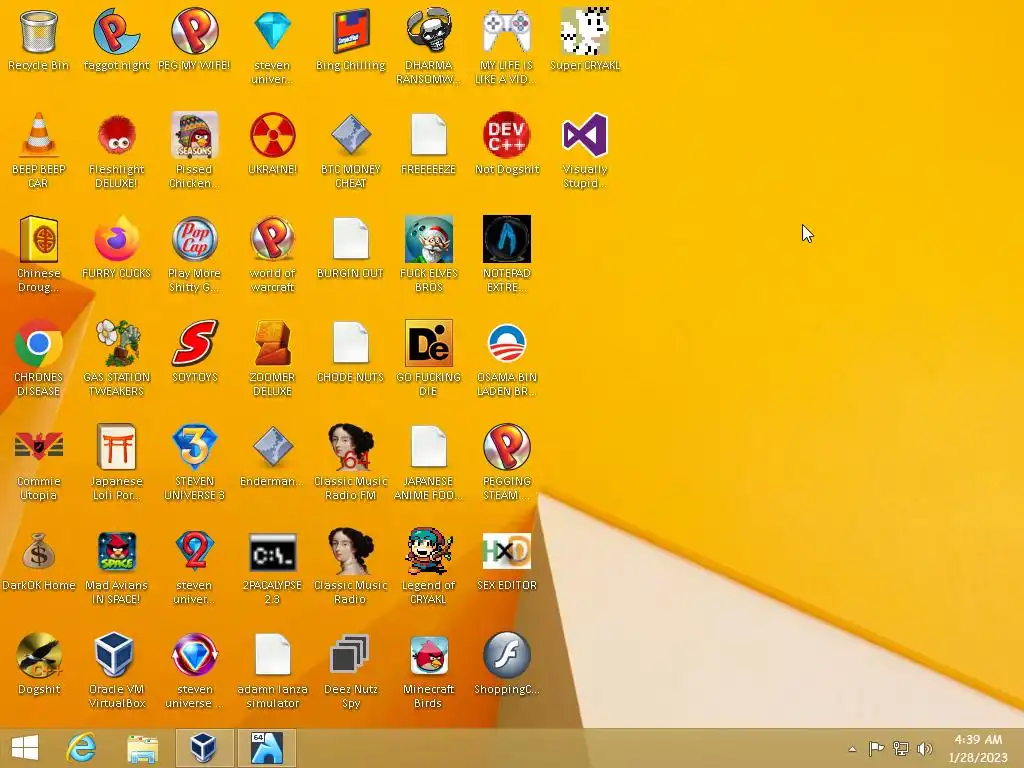Select the 2PACALYPSE 2.3 console icon
The height and width of the screenshot is (768, 1024).
click(x=272, y=552)
